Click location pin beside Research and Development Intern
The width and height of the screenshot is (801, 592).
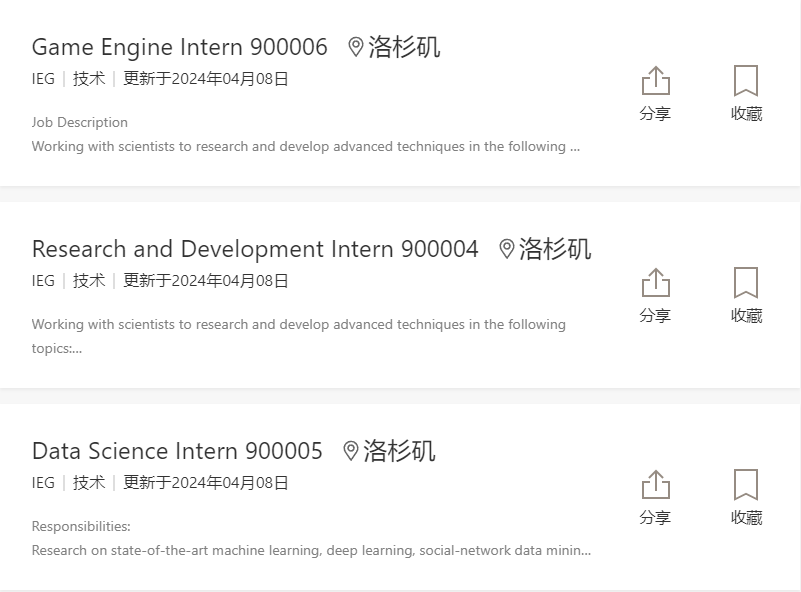tap(506, 249)
